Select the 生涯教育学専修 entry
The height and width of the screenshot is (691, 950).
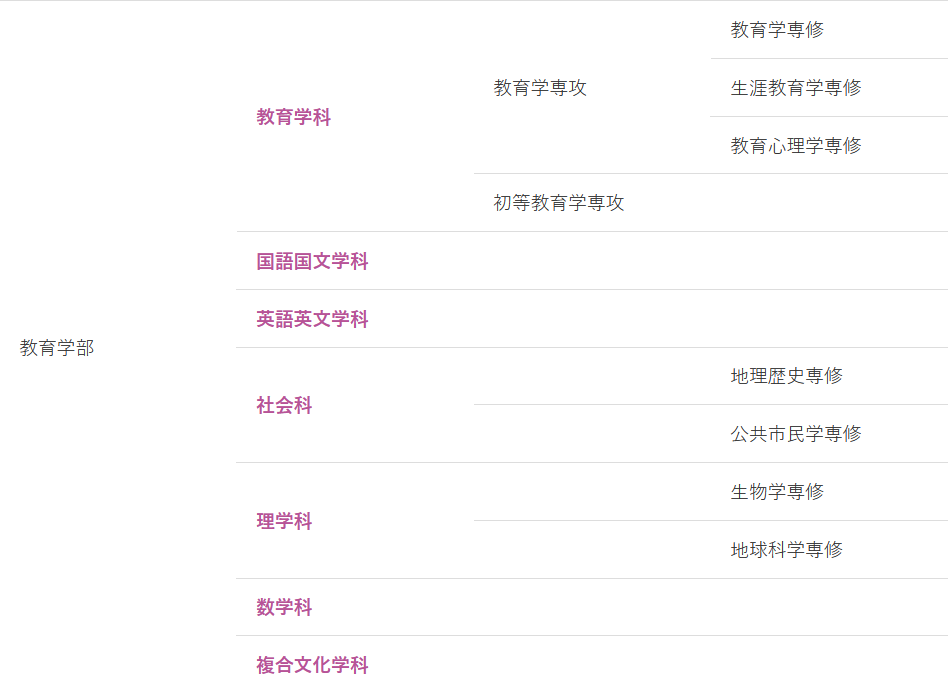795,88
